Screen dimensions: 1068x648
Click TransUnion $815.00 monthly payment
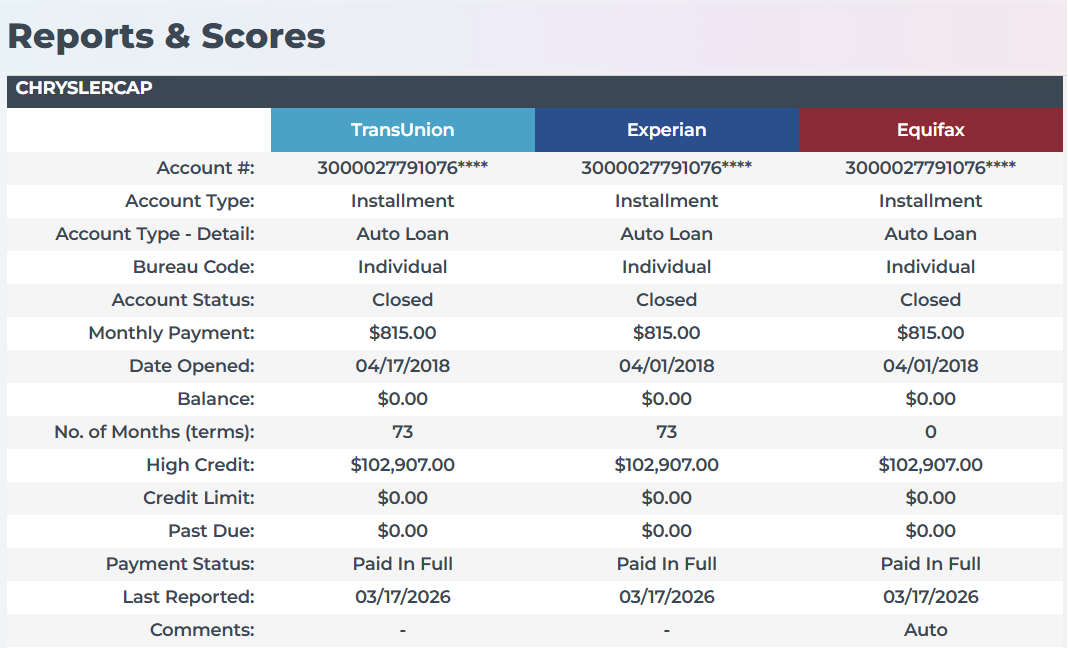click(x=403, y=333)
